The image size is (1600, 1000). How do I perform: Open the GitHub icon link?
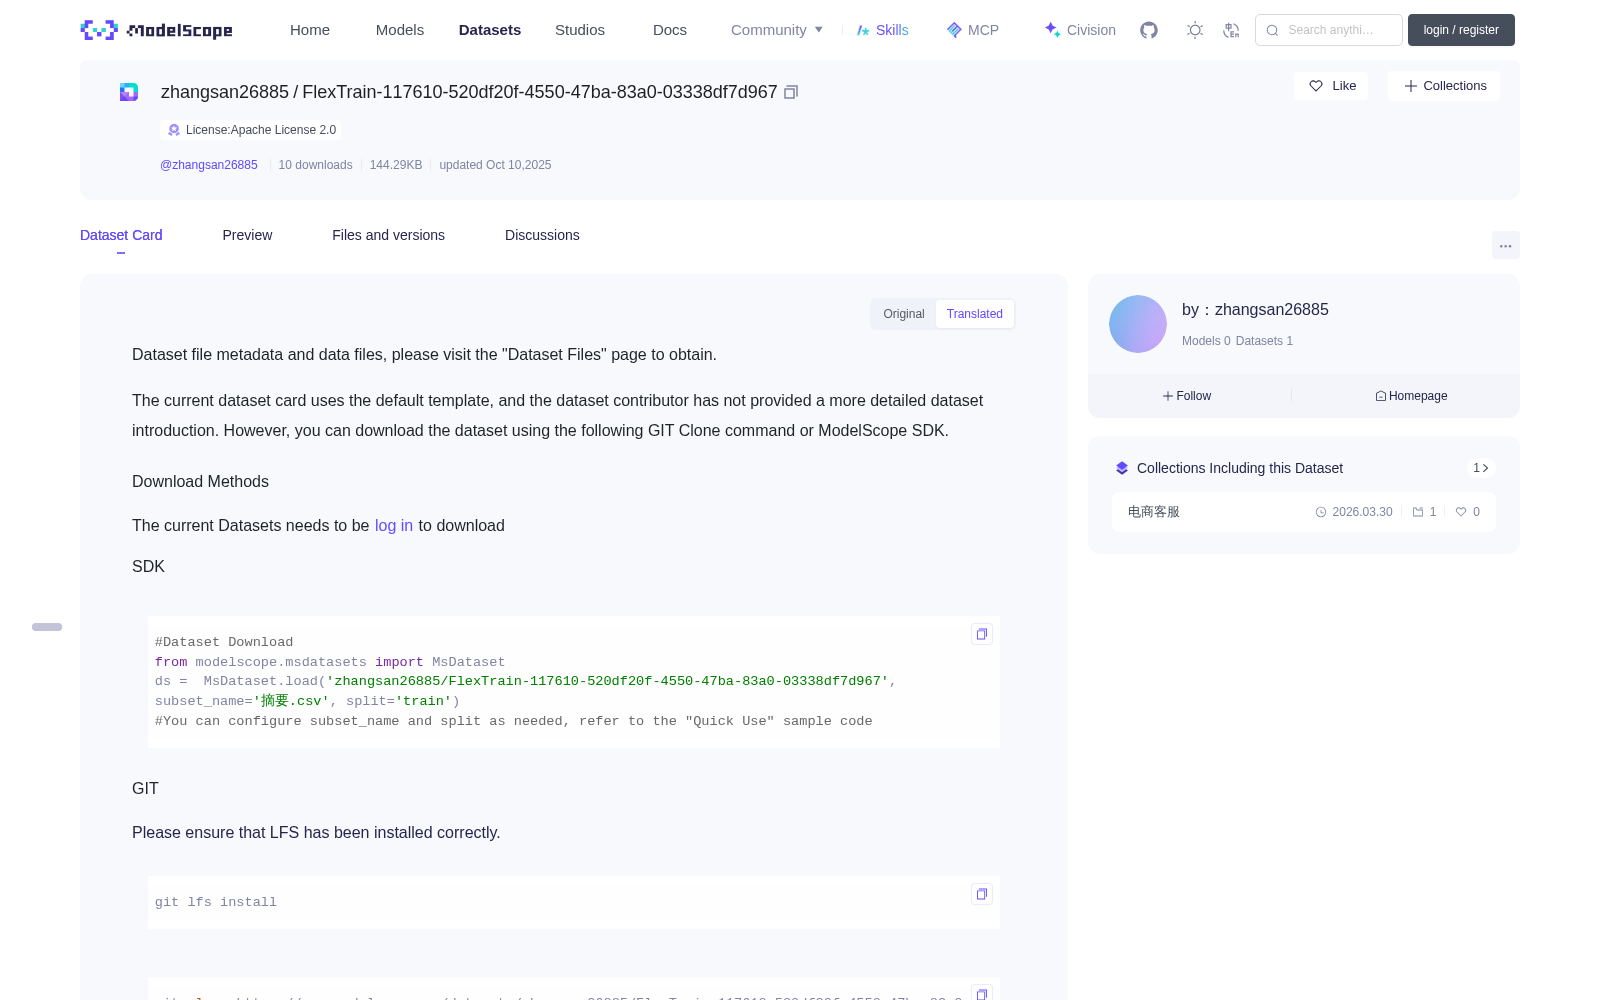[x=1149, y=30]
